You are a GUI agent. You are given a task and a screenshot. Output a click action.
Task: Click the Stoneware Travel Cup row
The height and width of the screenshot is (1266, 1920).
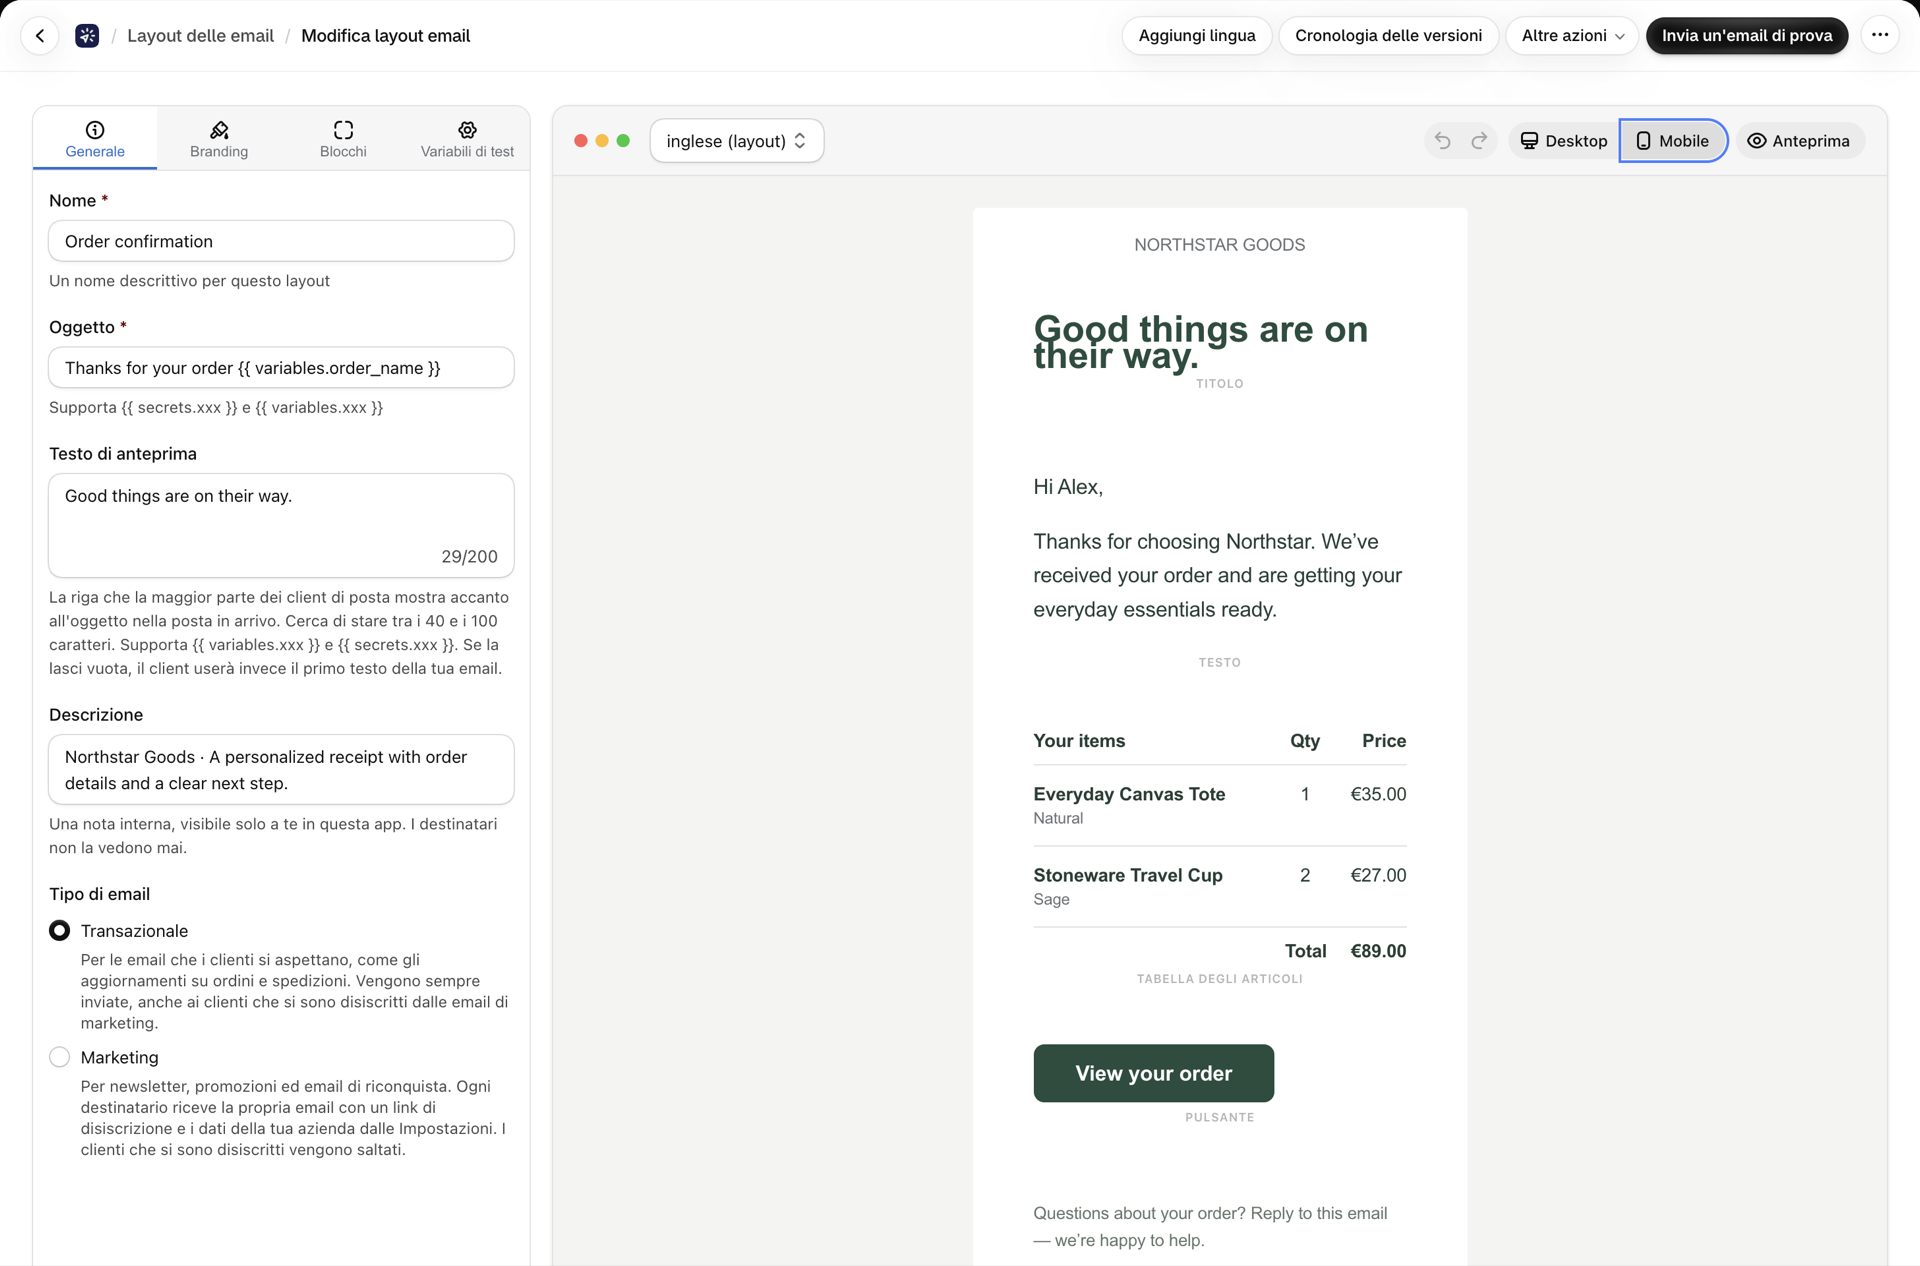tap(1219, 886)
